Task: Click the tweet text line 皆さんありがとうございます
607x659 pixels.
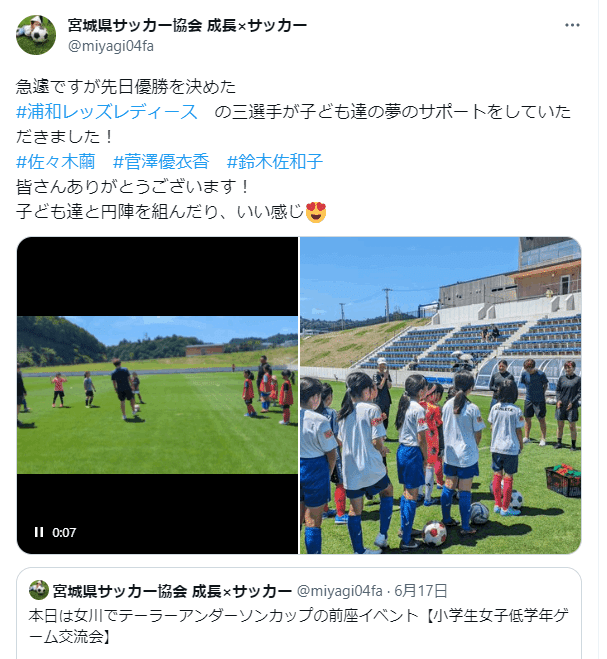Action: click(133, 187)
